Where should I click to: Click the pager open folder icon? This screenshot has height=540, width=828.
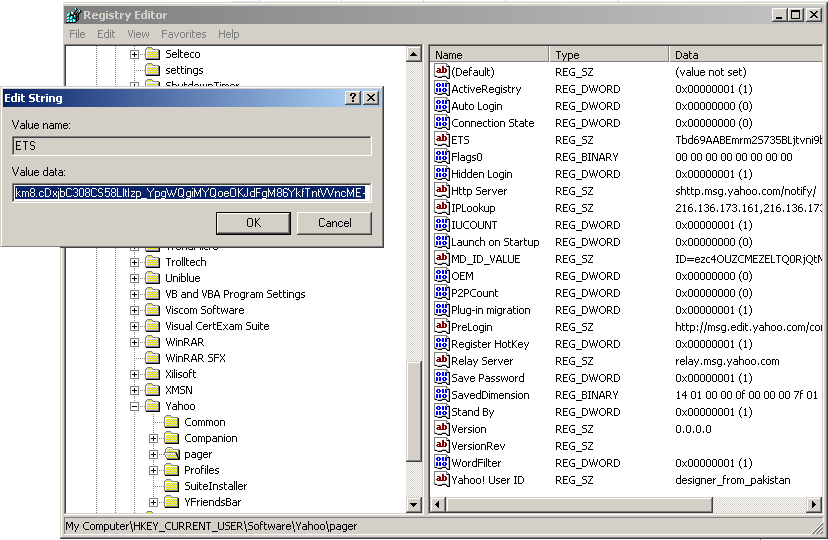pyautogui.click(x=172, y=454)
